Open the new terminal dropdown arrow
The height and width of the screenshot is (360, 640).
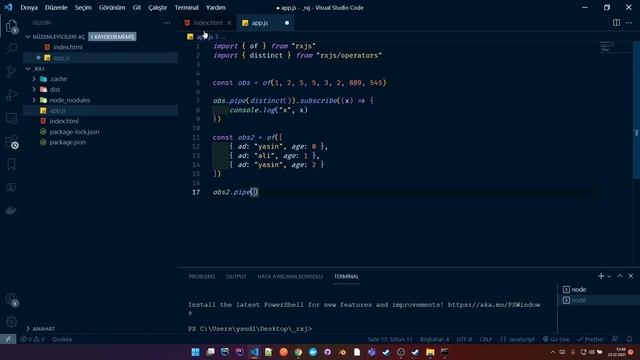(x=609, y=276)
